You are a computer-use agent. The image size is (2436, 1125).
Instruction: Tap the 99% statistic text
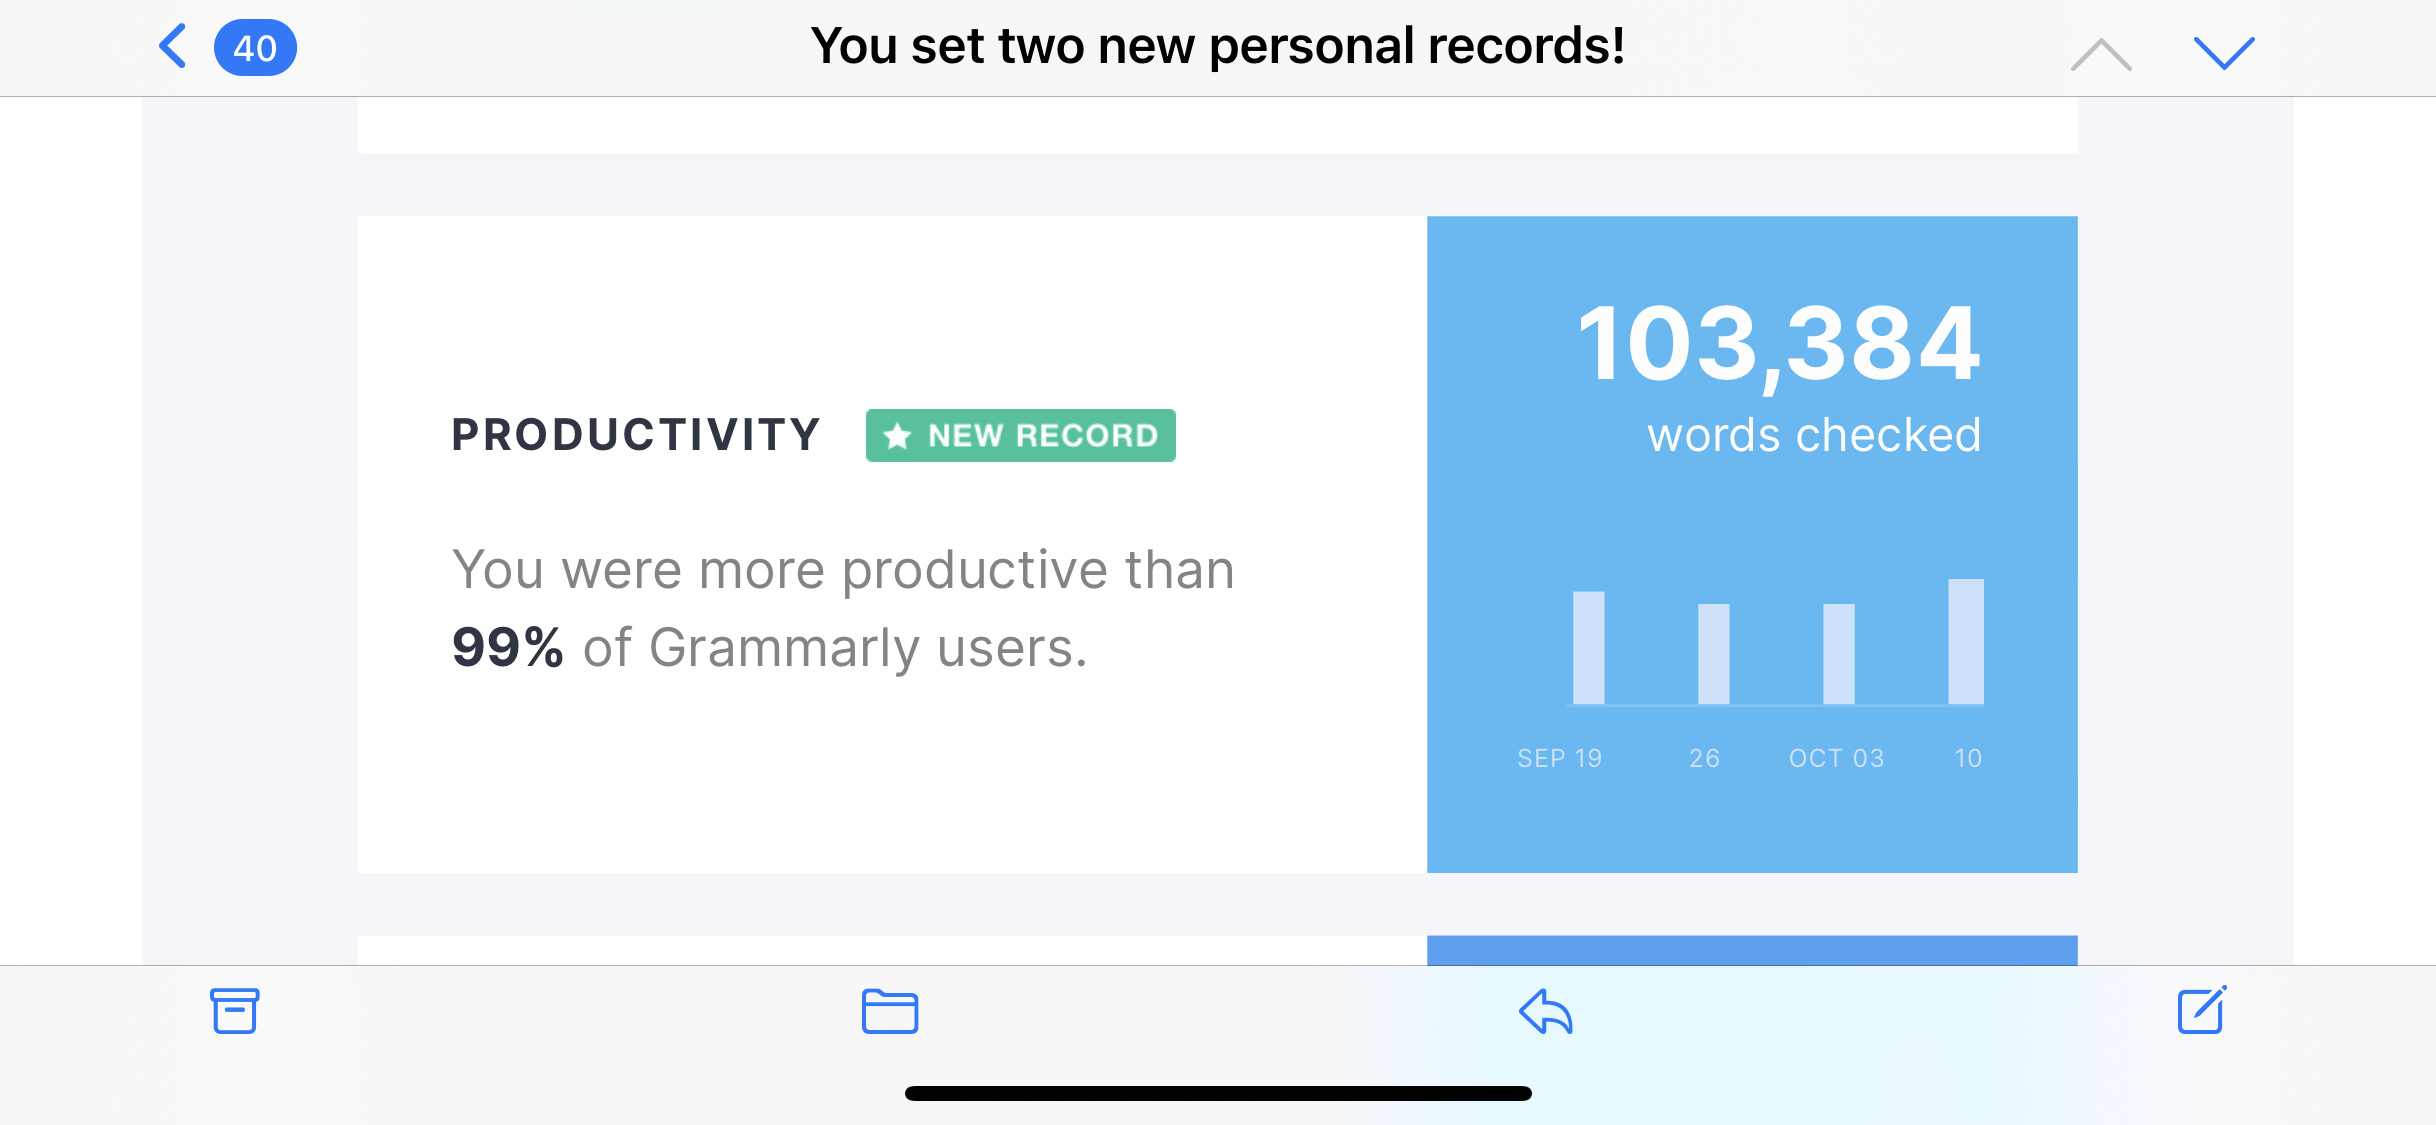(x=507, y=648)
